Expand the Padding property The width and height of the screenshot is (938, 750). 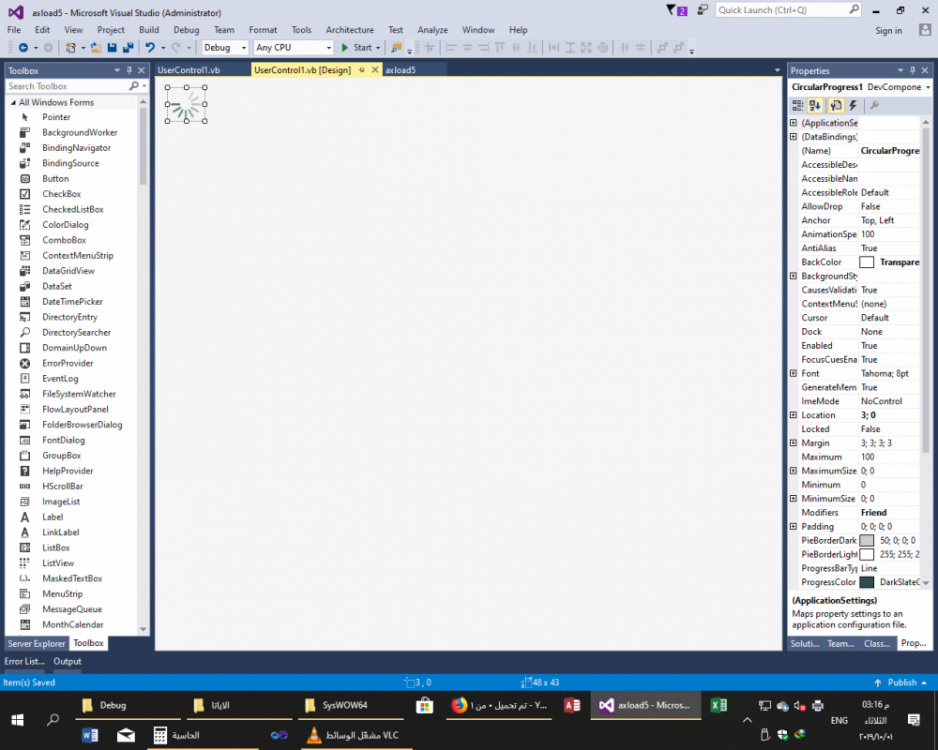pyautogui.click(x=793, y=526)
